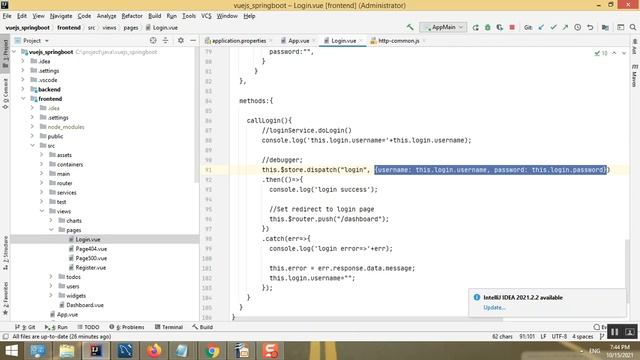Screen dimensions: 640x360
Task: Click the LF line separator status
Action: click(543, 337)
